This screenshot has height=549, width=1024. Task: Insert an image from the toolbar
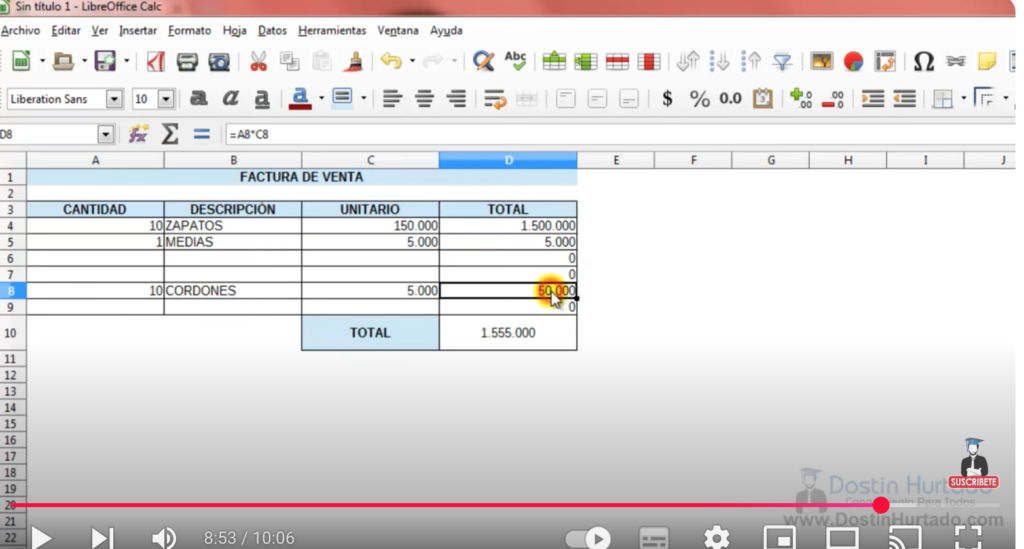click(x=822, y=61)
